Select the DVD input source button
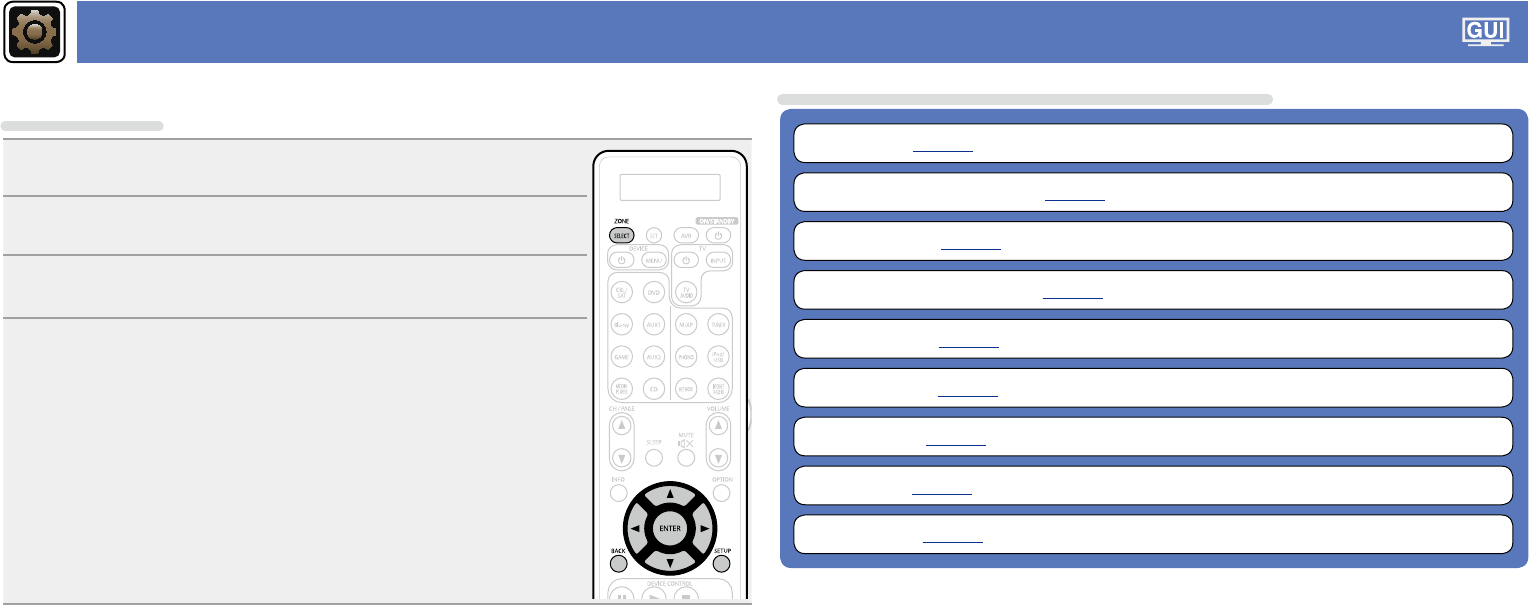1529x605 pixels. (653, 292)
